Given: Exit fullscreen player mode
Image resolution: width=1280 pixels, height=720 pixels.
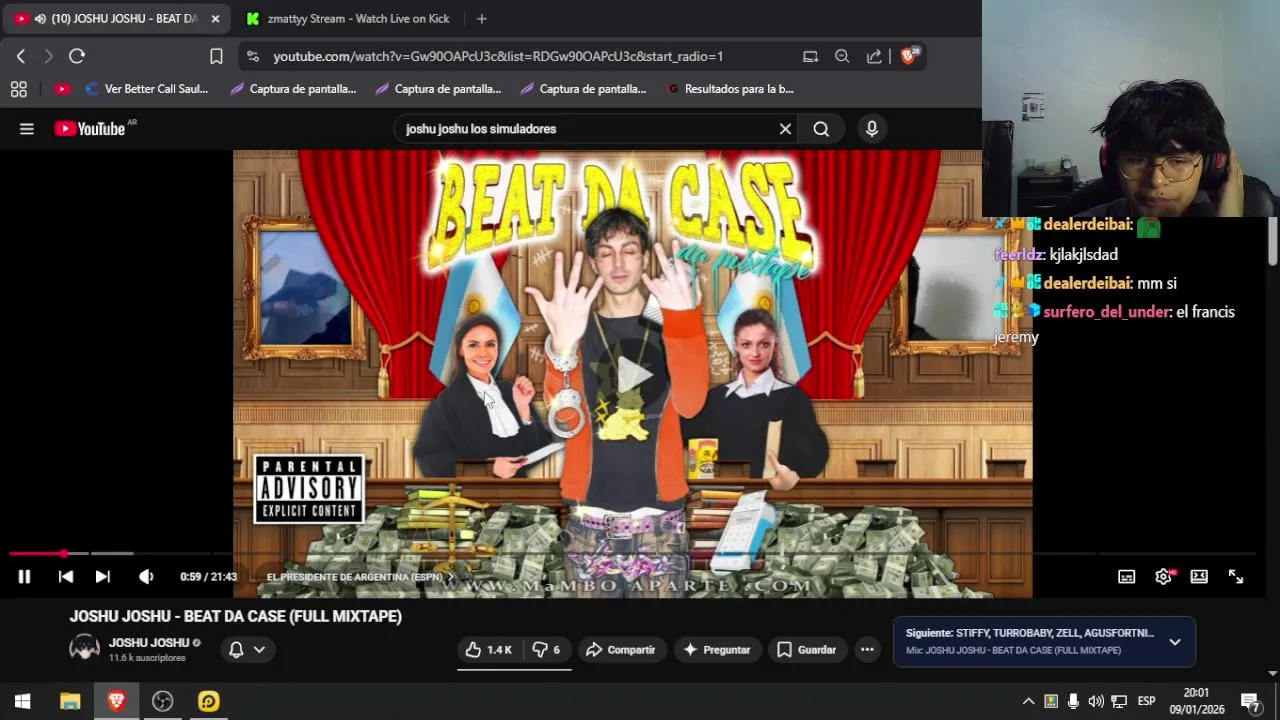Looking at the screenshot, I should [1236, 576].
